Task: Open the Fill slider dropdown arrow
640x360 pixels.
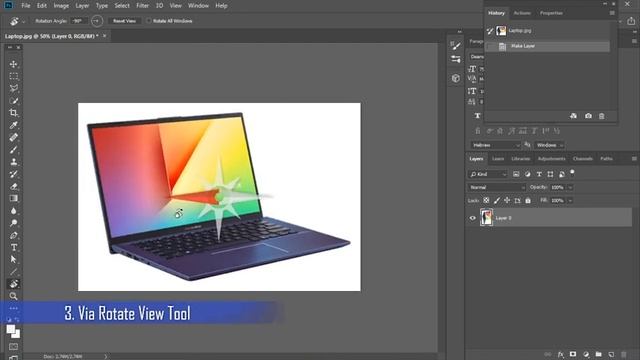Action: pyautogui.click(x=570, y=200)
